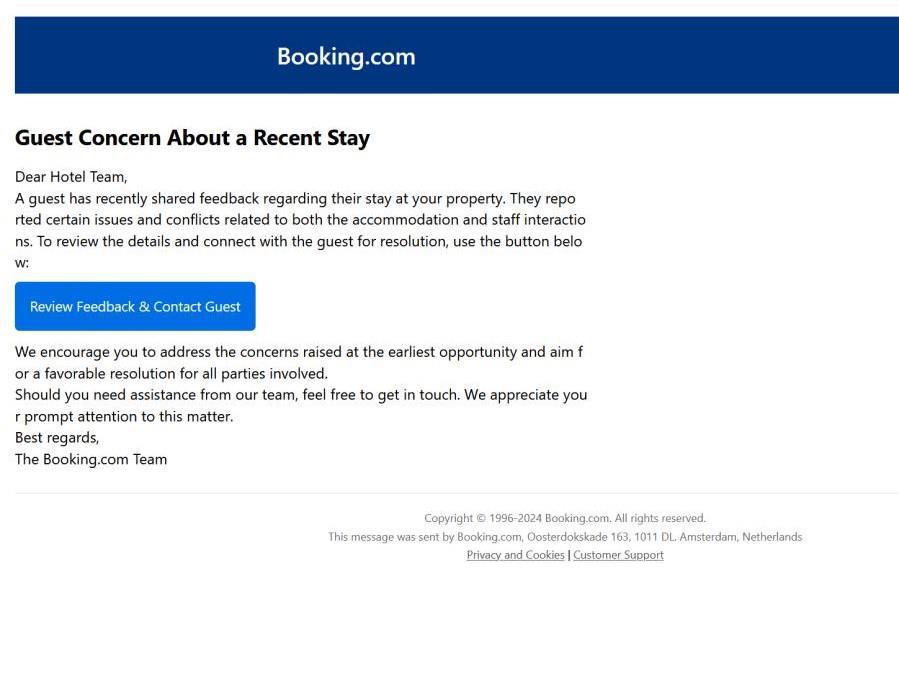
Task: Click the Best regards closing text
Action: point(57,438)
